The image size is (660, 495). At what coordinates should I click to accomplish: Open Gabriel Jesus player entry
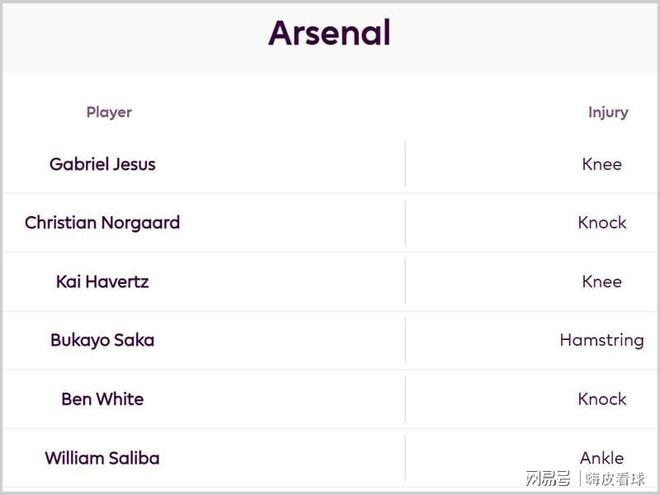coord(102,164)
